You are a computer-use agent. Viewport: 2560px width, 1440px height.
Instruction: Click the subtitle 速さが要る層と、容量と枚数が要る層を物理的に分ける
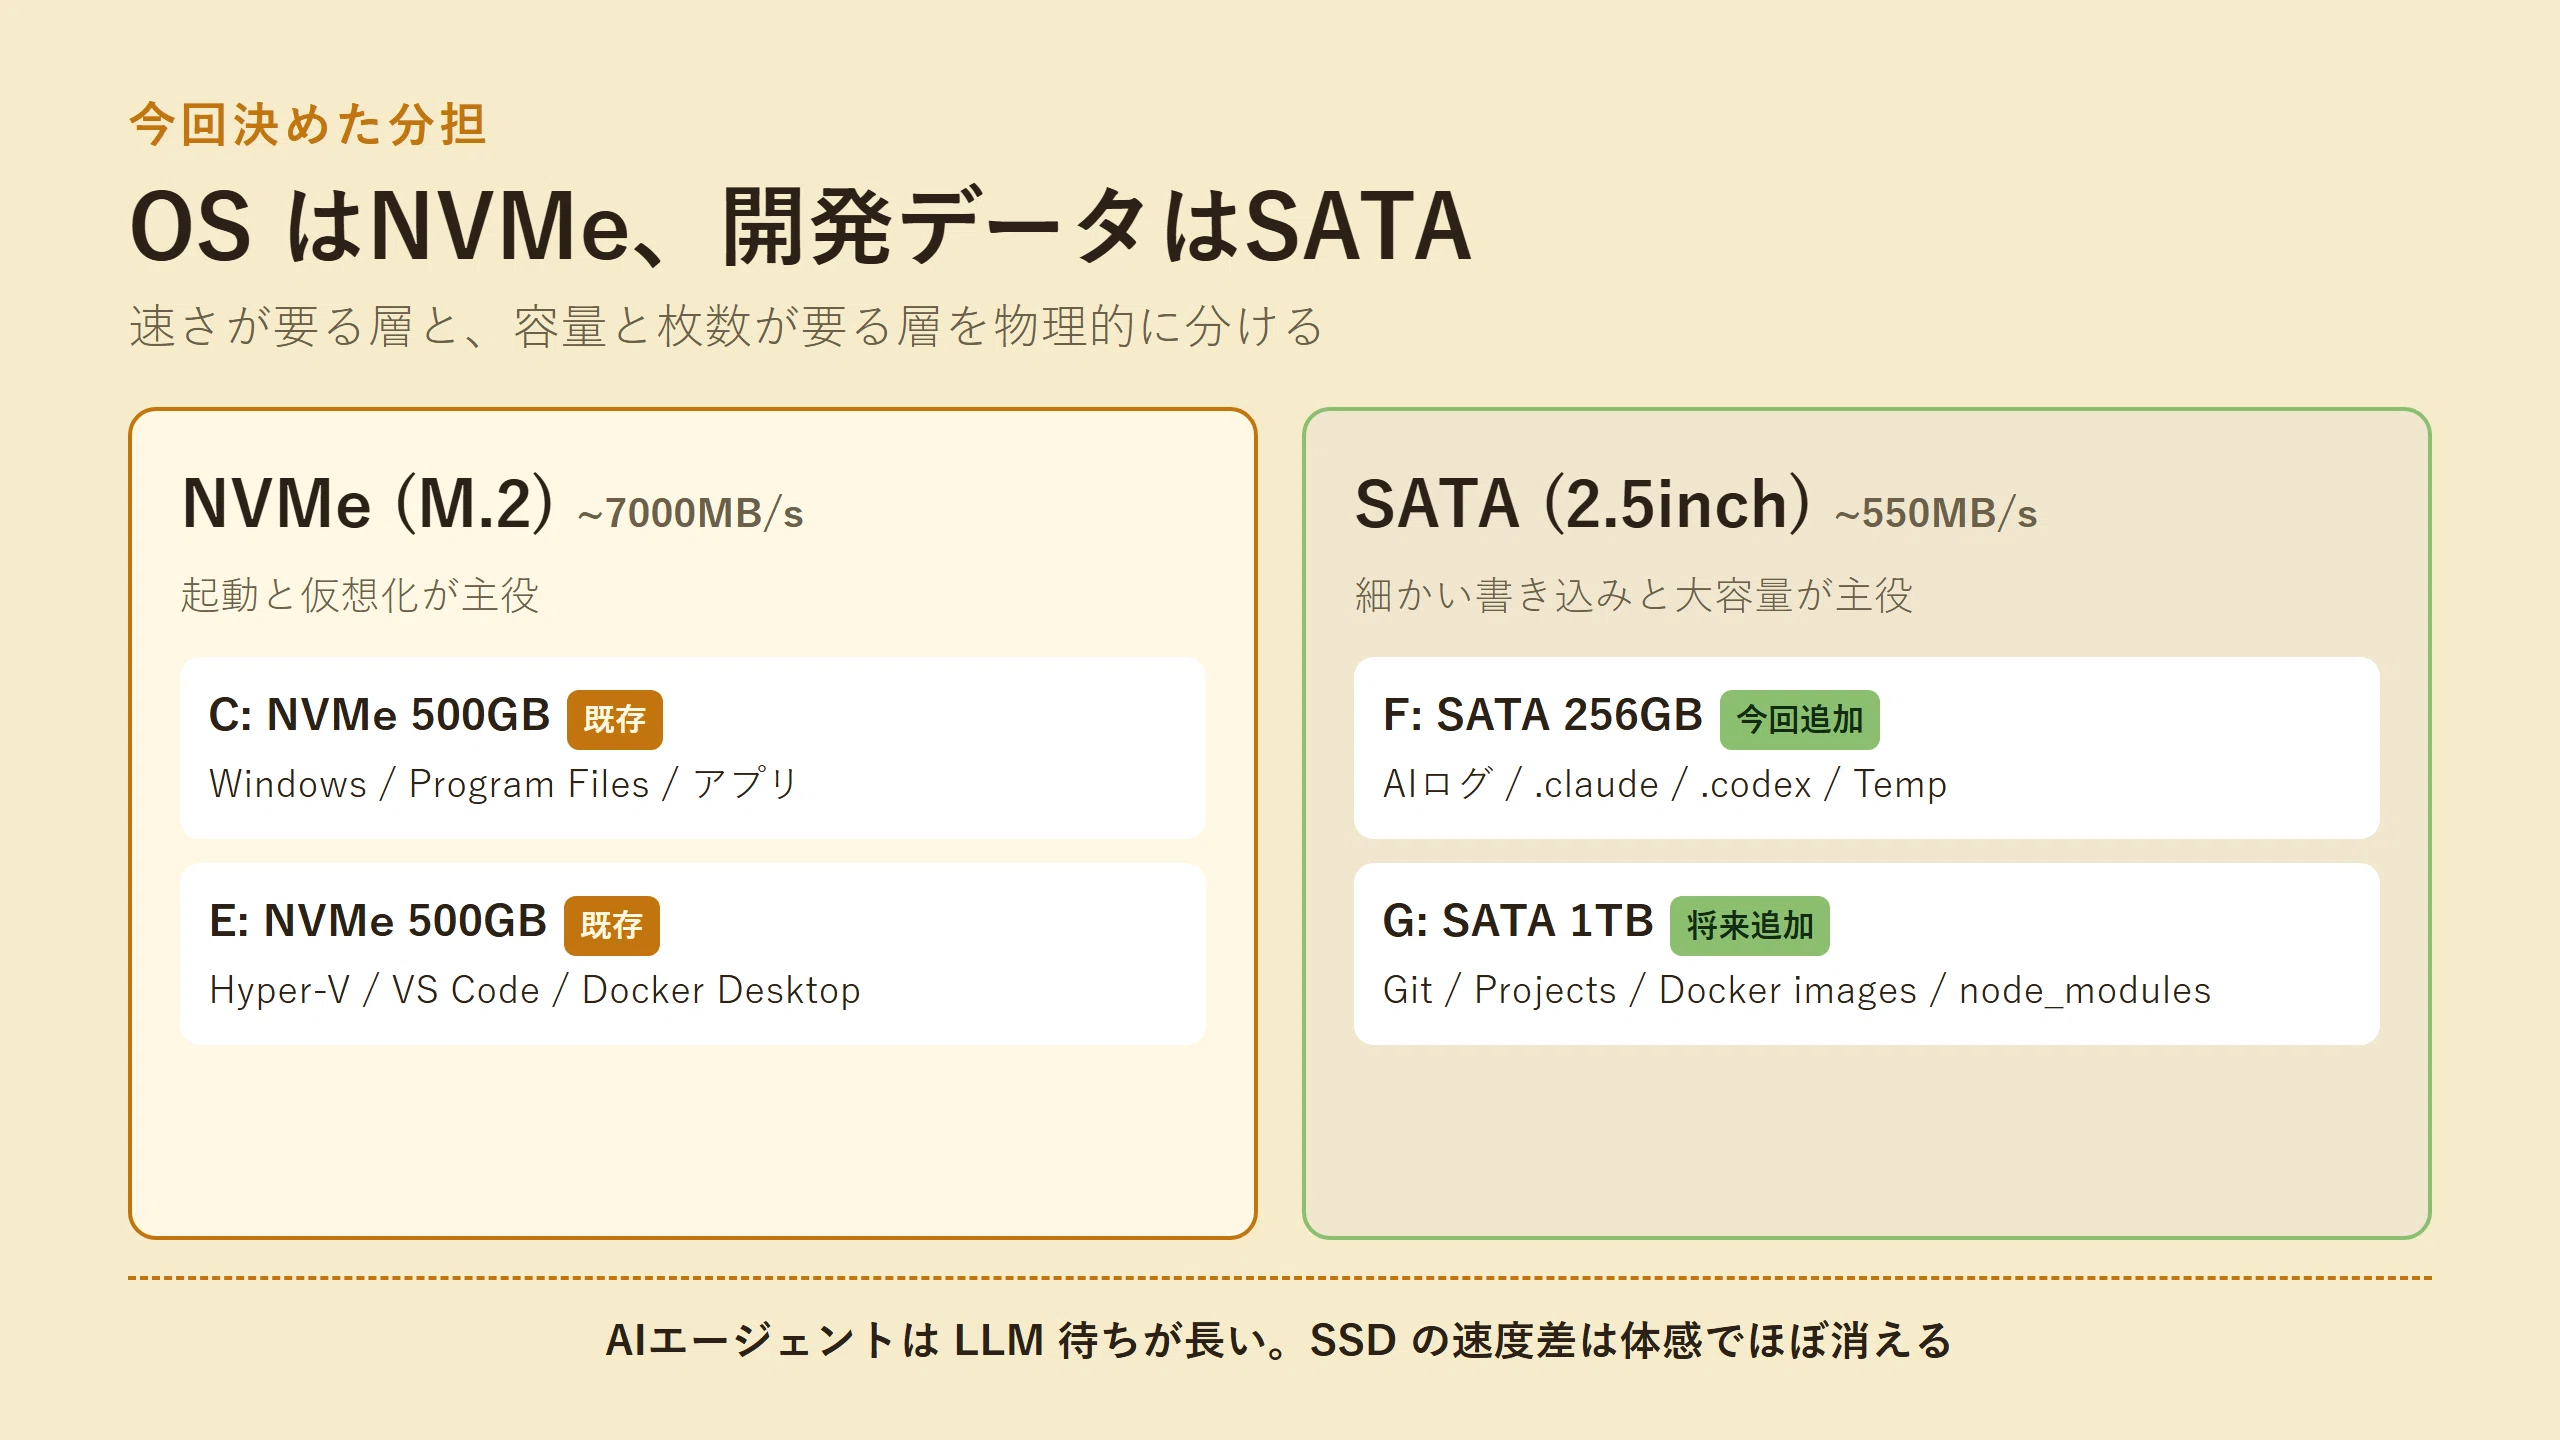coord(727,327)
